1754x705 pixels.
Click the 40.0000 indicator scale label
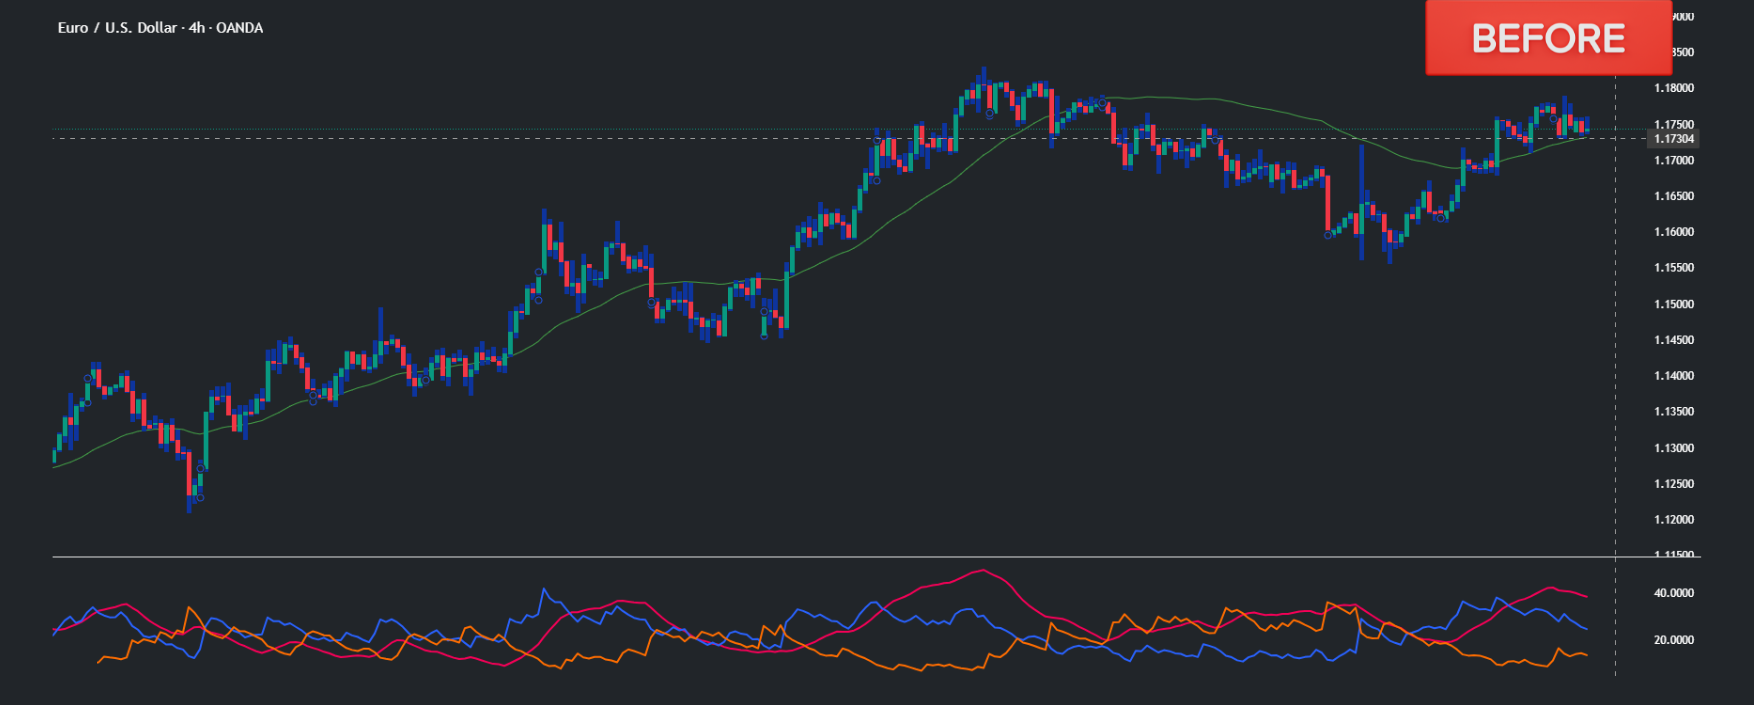click(1673, 593)
